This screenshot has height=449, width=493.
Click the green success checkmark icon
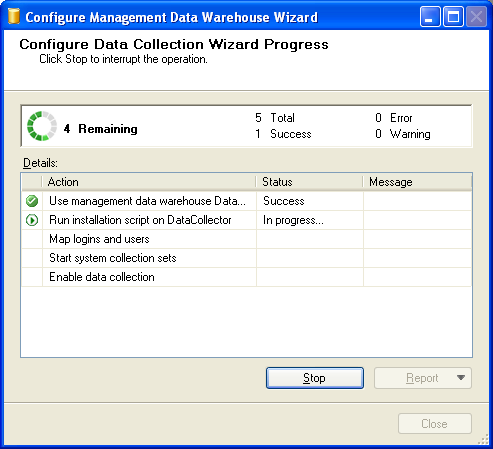click(x=32, y=201)
